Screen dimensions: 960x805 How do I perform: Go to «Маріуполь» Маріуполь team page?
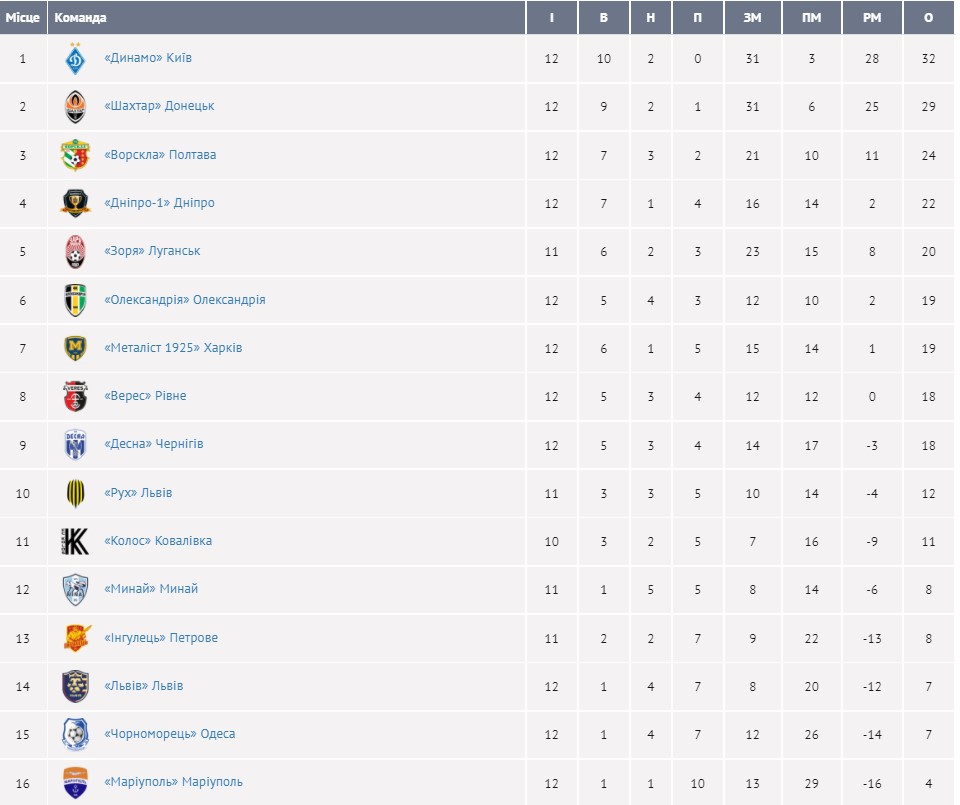point(173,782)
